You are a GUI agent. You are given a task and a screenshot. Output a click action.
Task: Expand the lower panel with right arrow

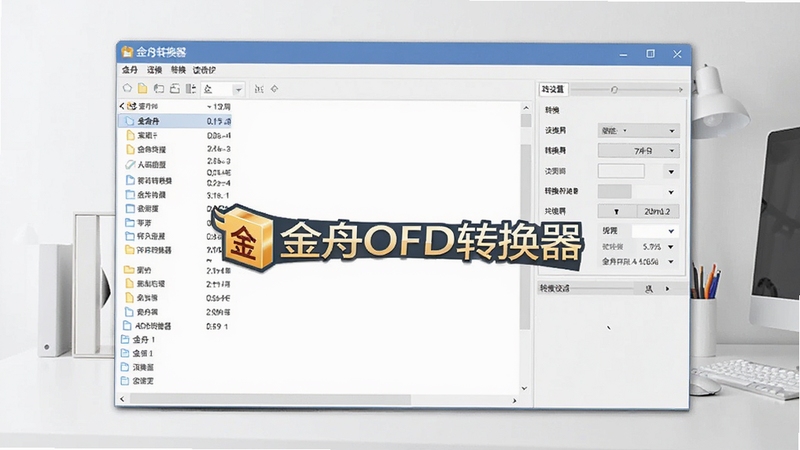click(667, 289)
